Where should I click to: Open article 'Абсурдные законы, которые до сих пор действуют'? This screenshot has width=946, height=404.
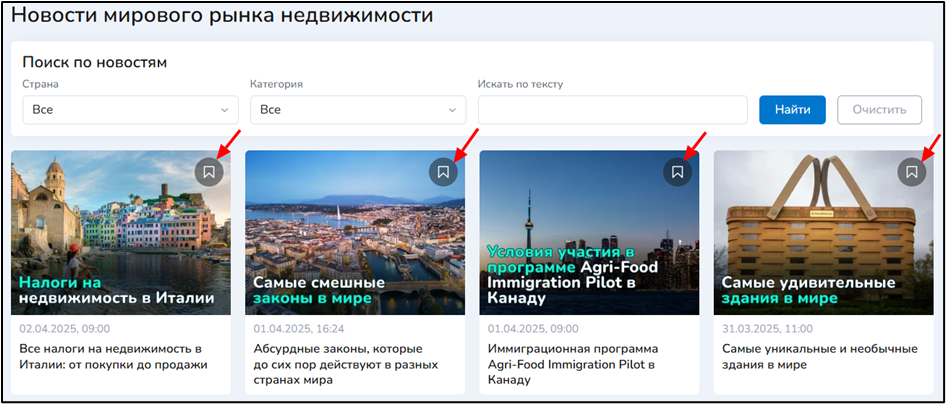[x=346, y=365]
